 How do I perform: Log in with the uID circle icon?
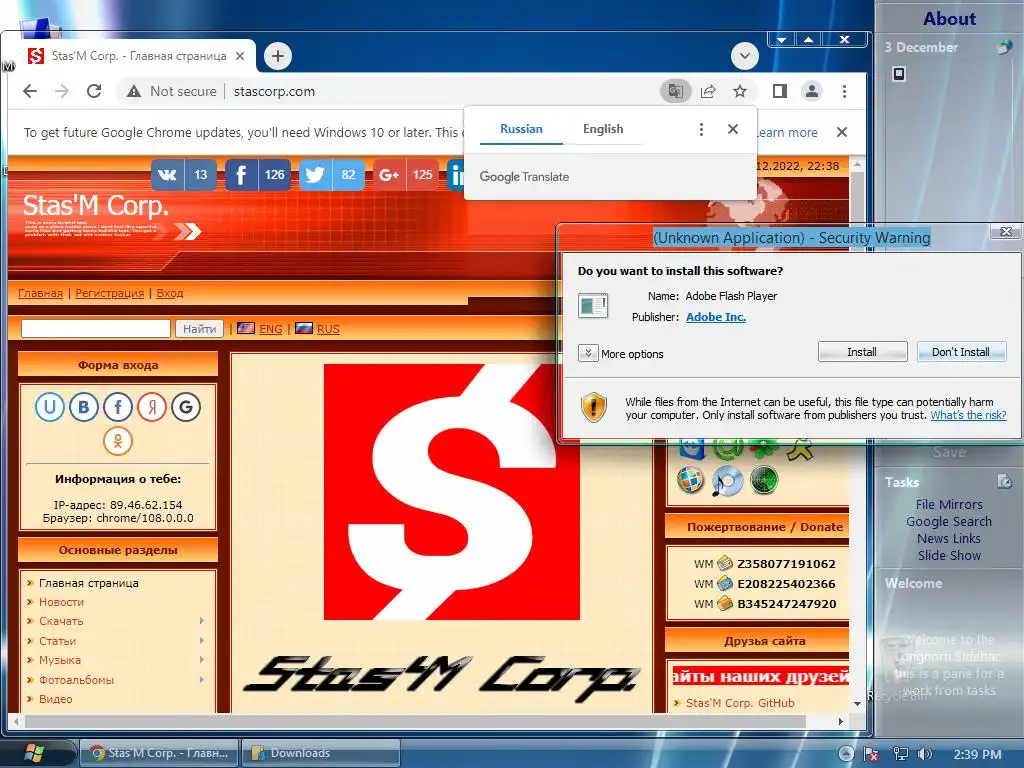point(50,407)
